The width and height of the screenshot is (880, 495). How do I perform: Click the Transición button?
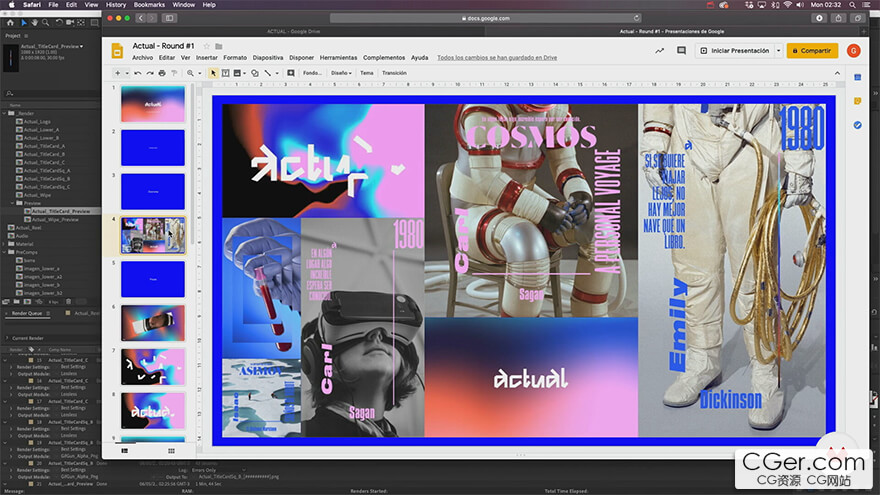[x=395, y=73]
